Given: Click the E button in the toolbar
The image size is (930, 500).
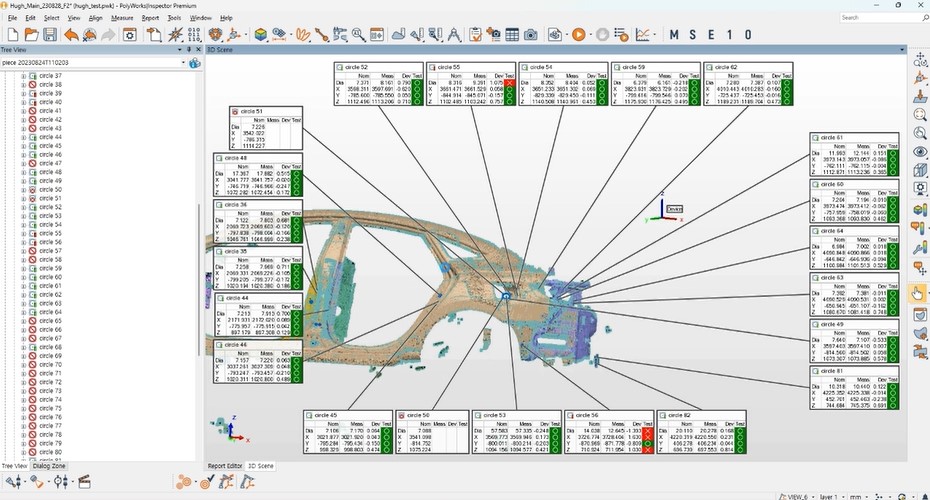Looking at the screenshot, I should (x=711, y=35).
